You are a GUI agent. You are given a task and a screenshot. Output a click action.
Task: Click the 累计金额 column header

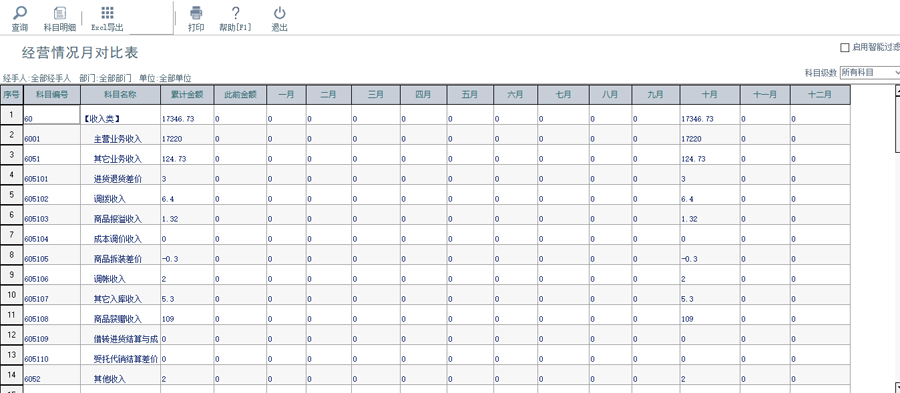tap(188, 95)
